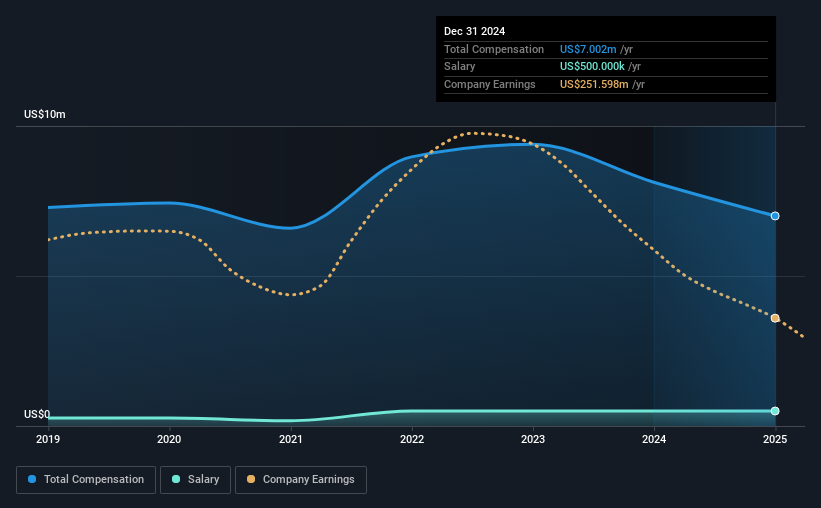The width and height of the screenshot is (821, 508).
Task: Click the tooltip's Salary row label
Action: pyautogui.click(x=459, y=67)
